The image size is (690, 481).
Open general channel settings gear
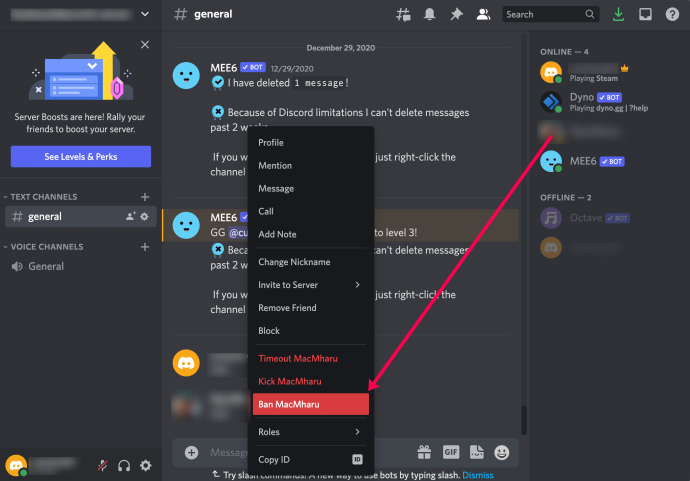(x=144, y=217)
